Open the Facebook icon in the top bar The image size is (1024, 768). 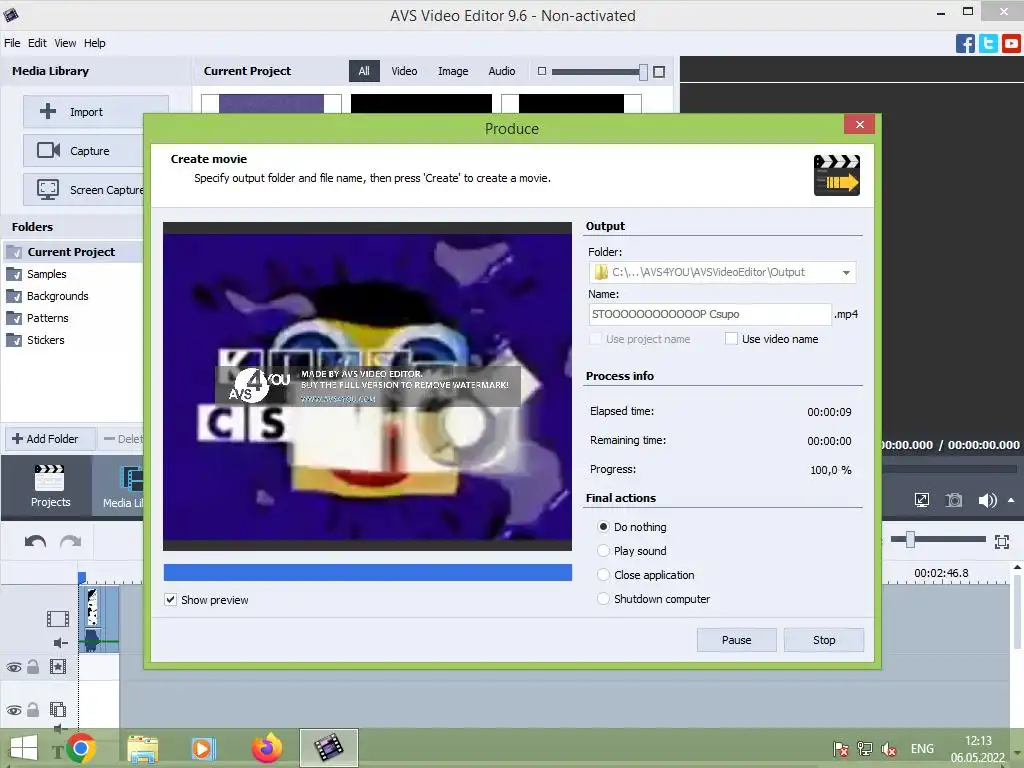pos(965,44)
